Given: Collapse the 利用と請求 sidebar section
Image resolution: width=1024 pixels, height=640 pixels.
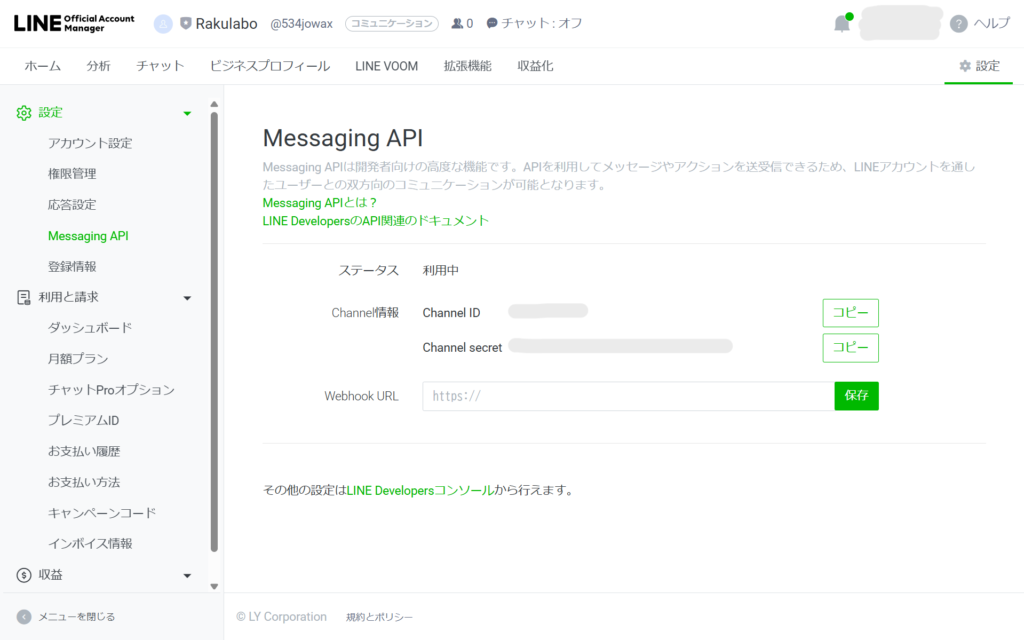Looking at the screenshot, I should coord(187,297).
